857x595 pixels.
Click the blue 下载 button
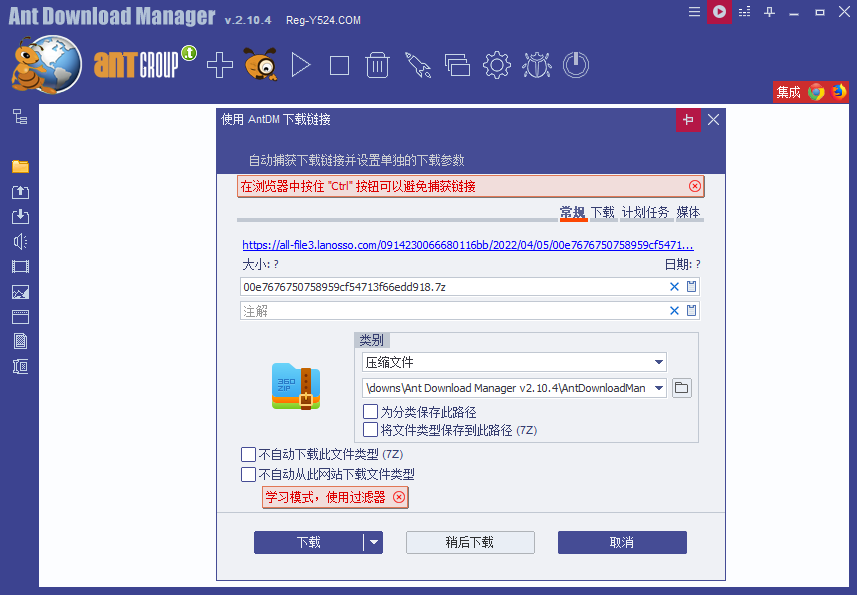(x=308, y=543)
